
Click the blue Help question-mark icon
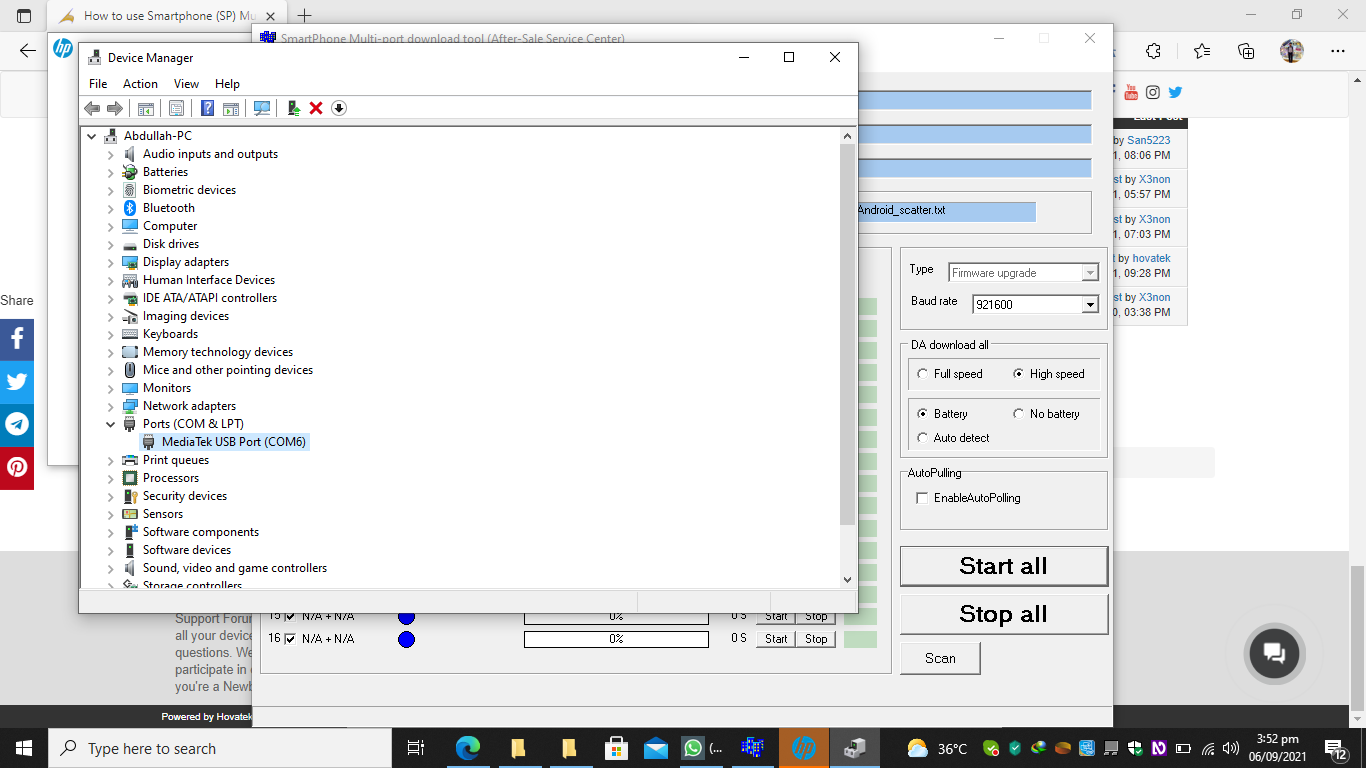[207, 108]
